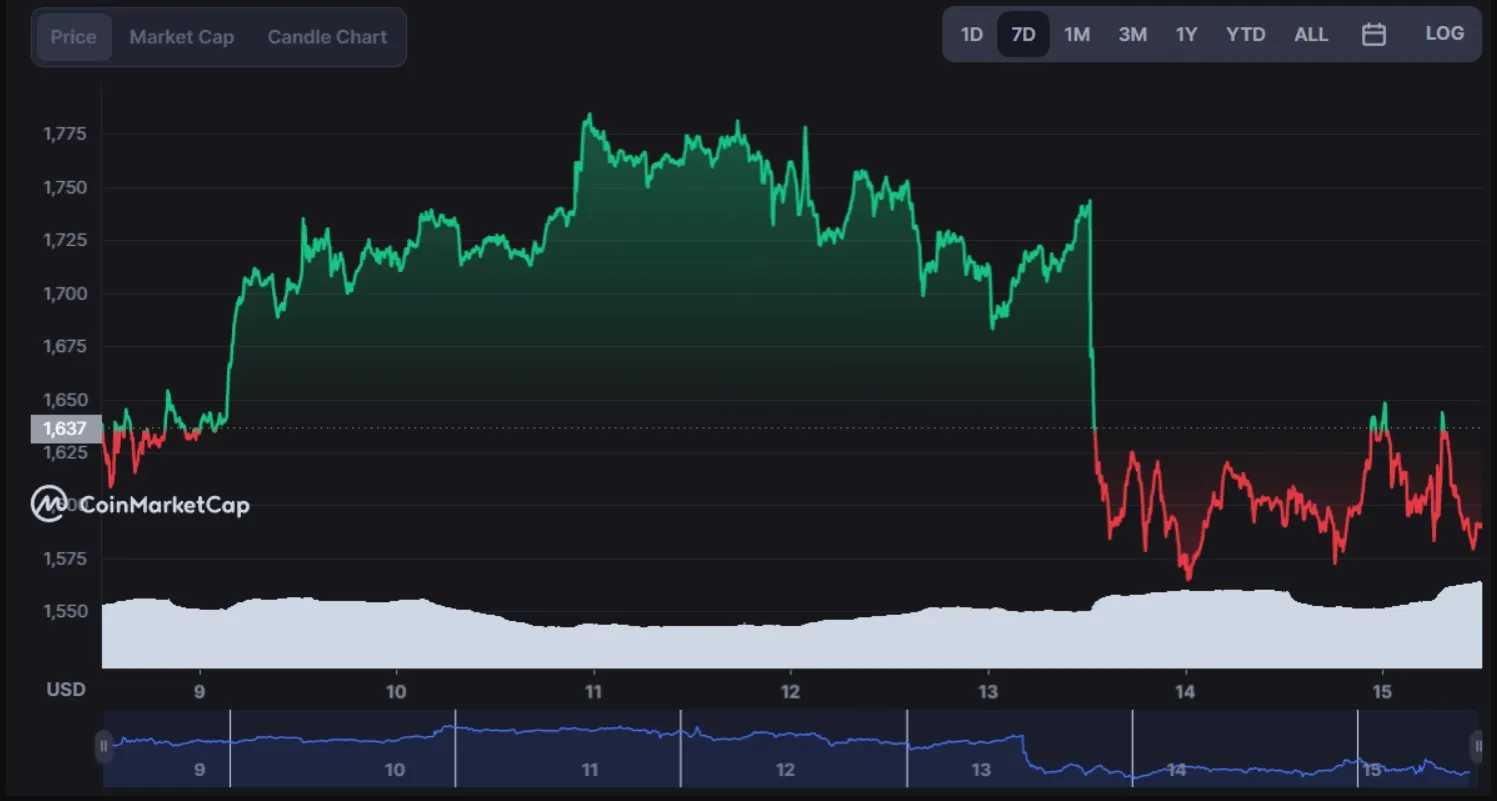The image size is (1497, 801).
Task: Show the 1Y price range
Action: pos(1186,34)
